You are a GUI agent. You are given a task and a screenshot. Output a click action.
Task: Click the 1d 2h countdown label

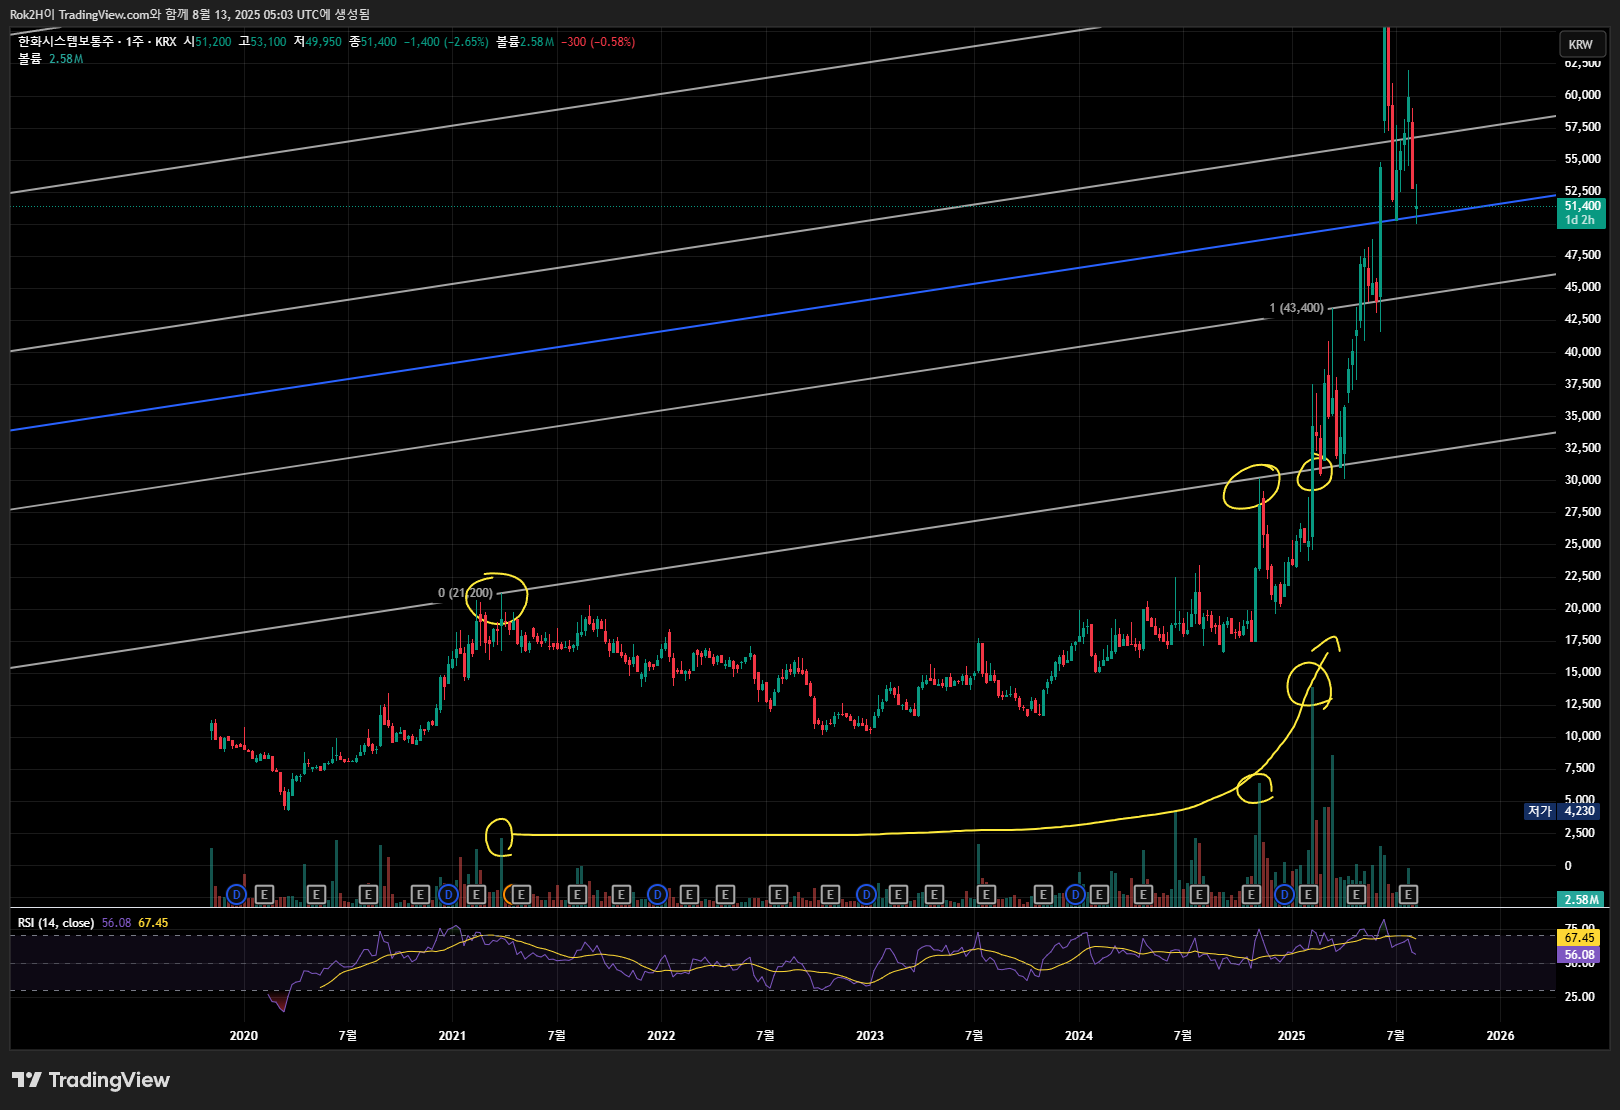[1581, 220]
